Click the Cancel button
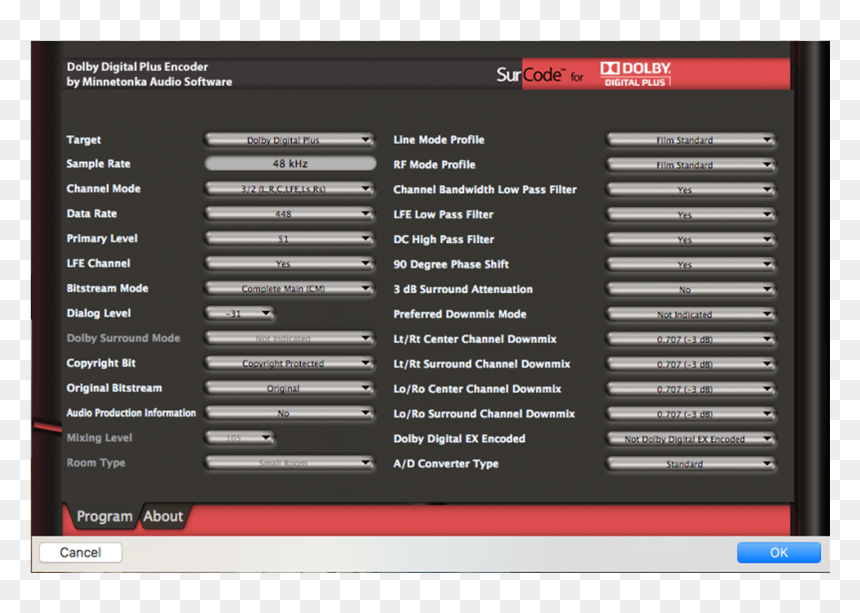This screenshot has width=860, height=613. pyautogui.click(x=81, y=553)
